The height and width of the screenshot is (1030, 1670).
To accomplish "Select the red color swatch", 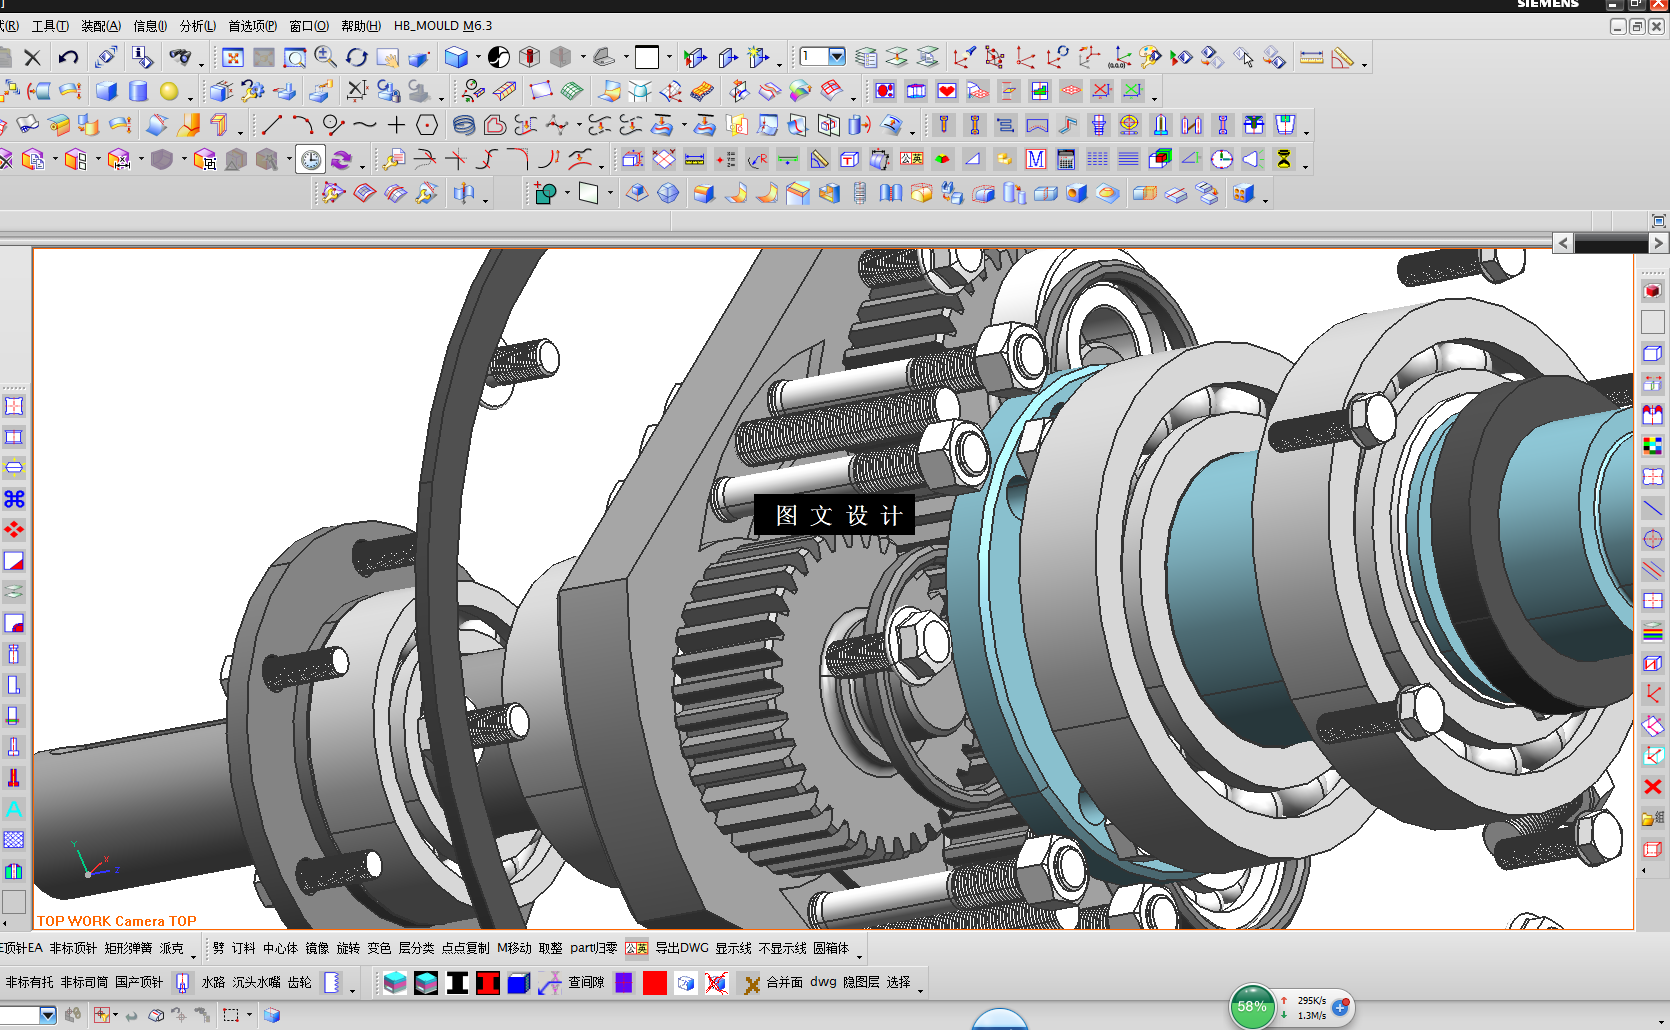I will tap(655, 983).
